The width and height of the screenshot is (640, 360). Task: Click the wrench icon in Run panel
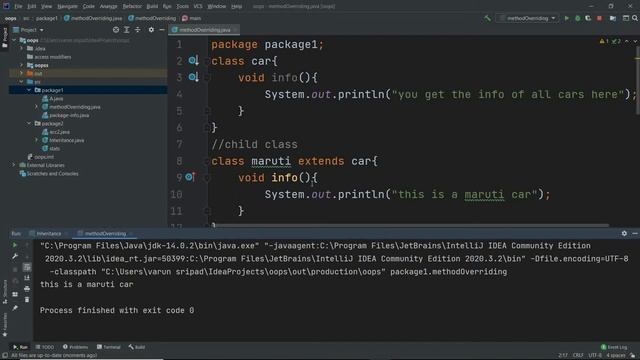pyautogui.click(x=15, y=256)
